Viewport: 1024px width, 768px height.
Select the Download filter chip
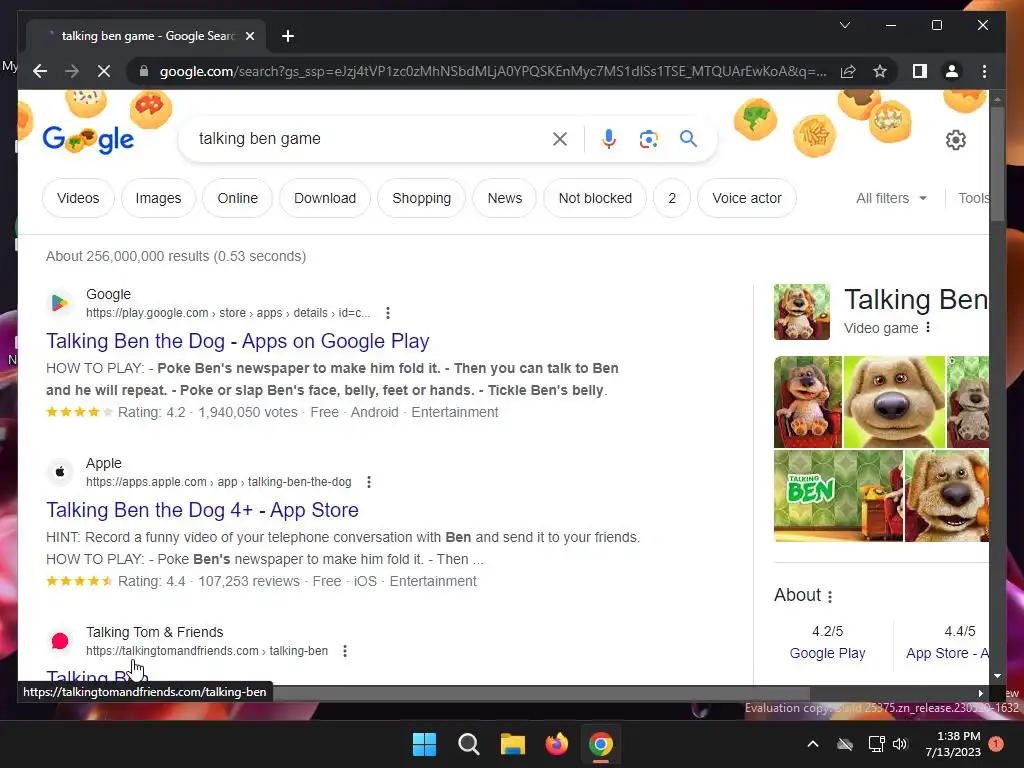pyautogui.click(x=325, y=198)
